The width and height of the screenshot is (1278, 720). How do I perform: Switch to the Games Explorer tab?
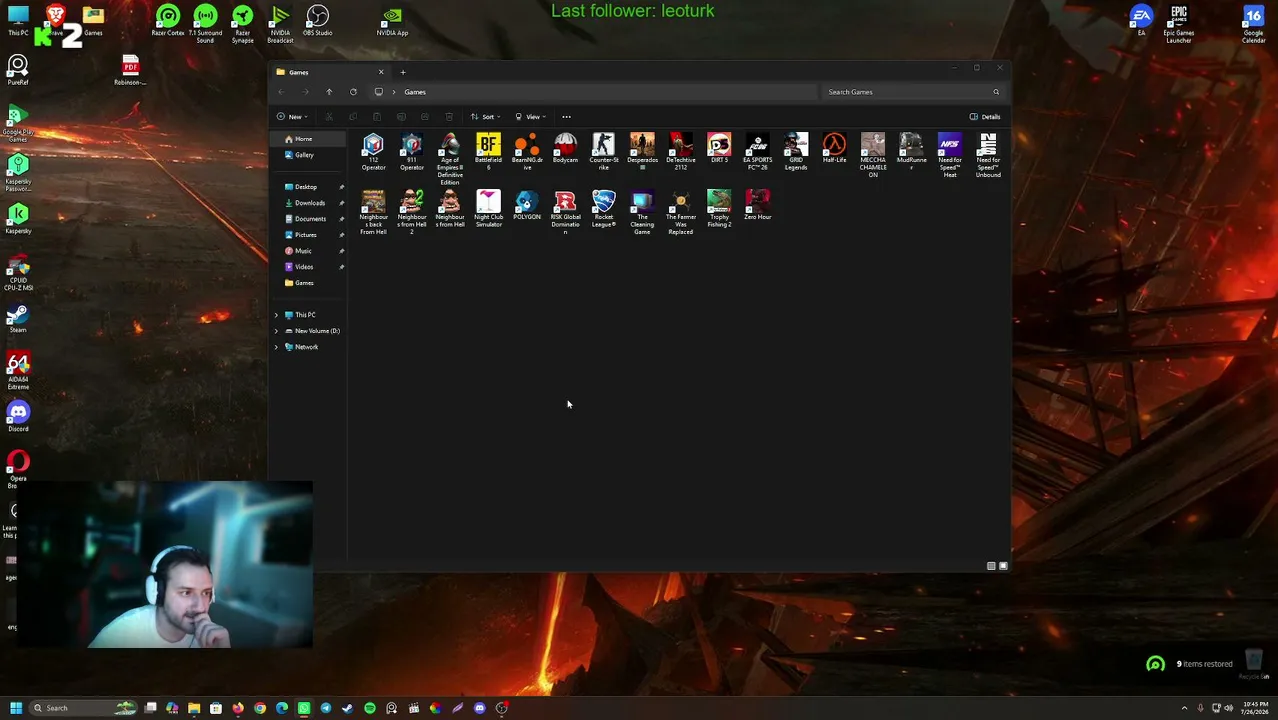[x=330, y=72]
